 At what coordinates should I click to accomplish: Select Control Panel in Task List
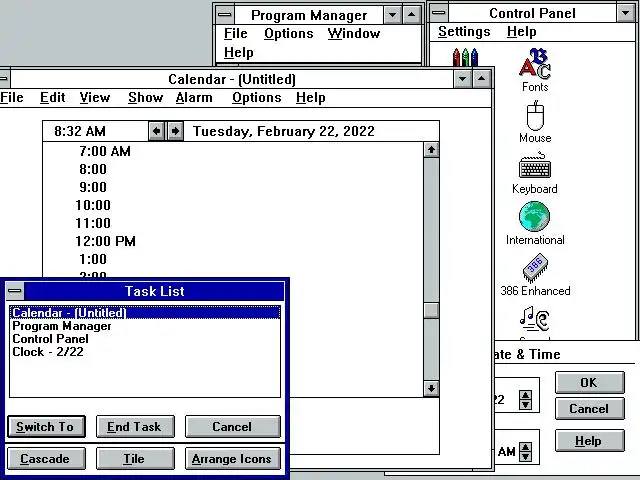145,339
